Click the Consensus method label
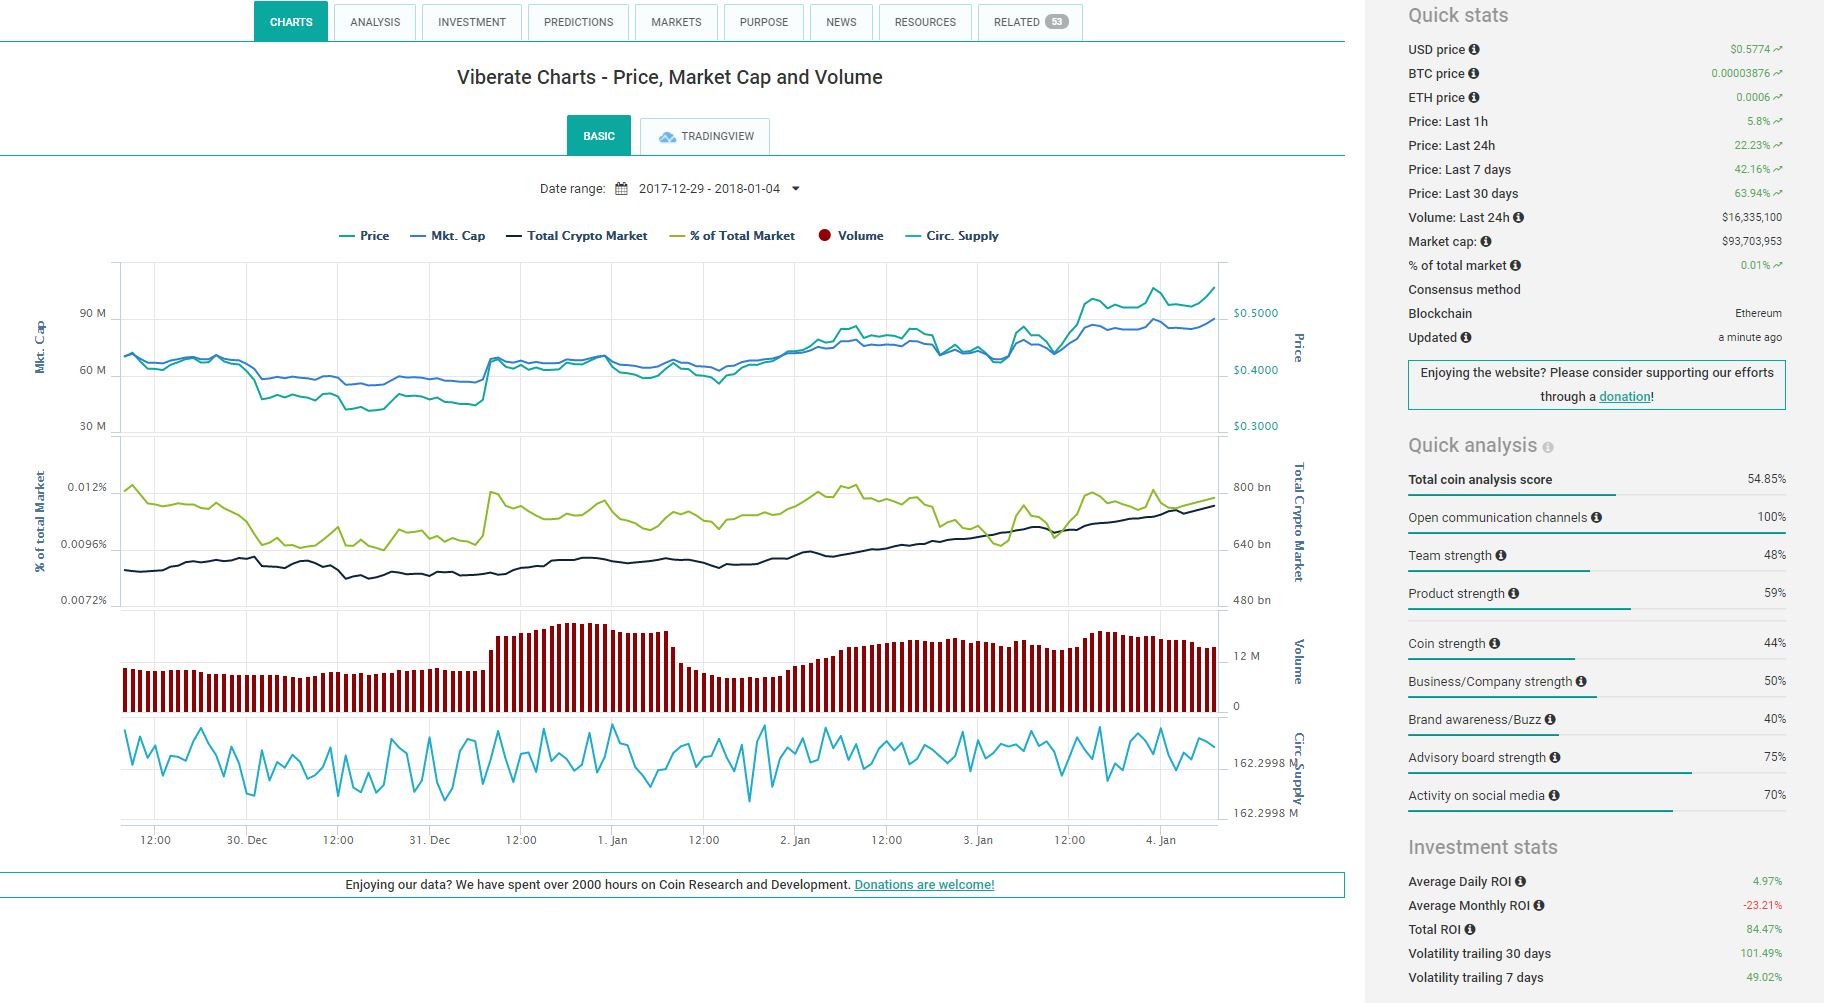 [1464, 289]
